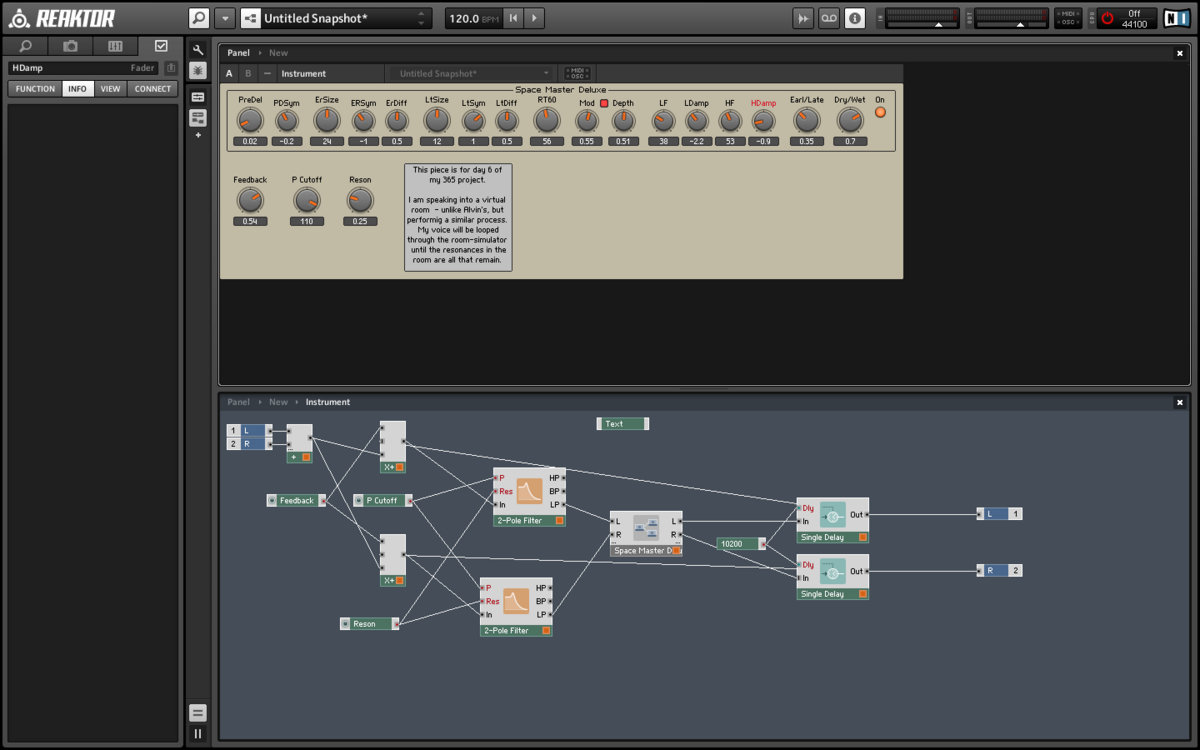Screen dimensions: 1200x750
Task: Click the wrench edit mode icon
Action: tap(198, 50)
